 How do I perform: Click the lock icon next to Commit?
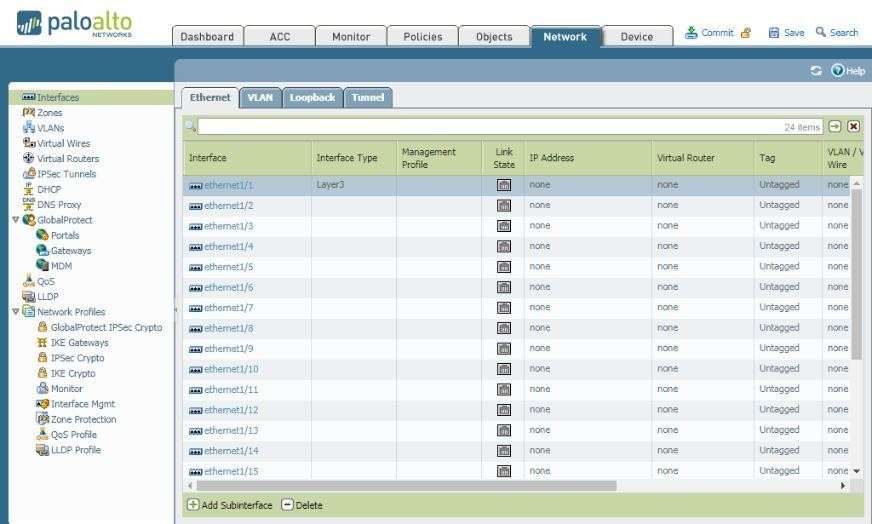(745, 33)
